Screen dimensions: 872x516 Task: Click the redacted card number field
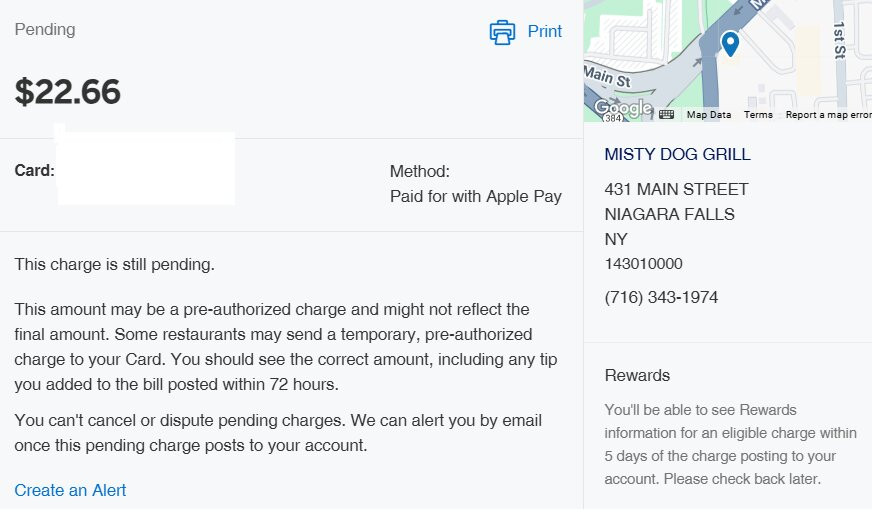(x=146, y=168)
